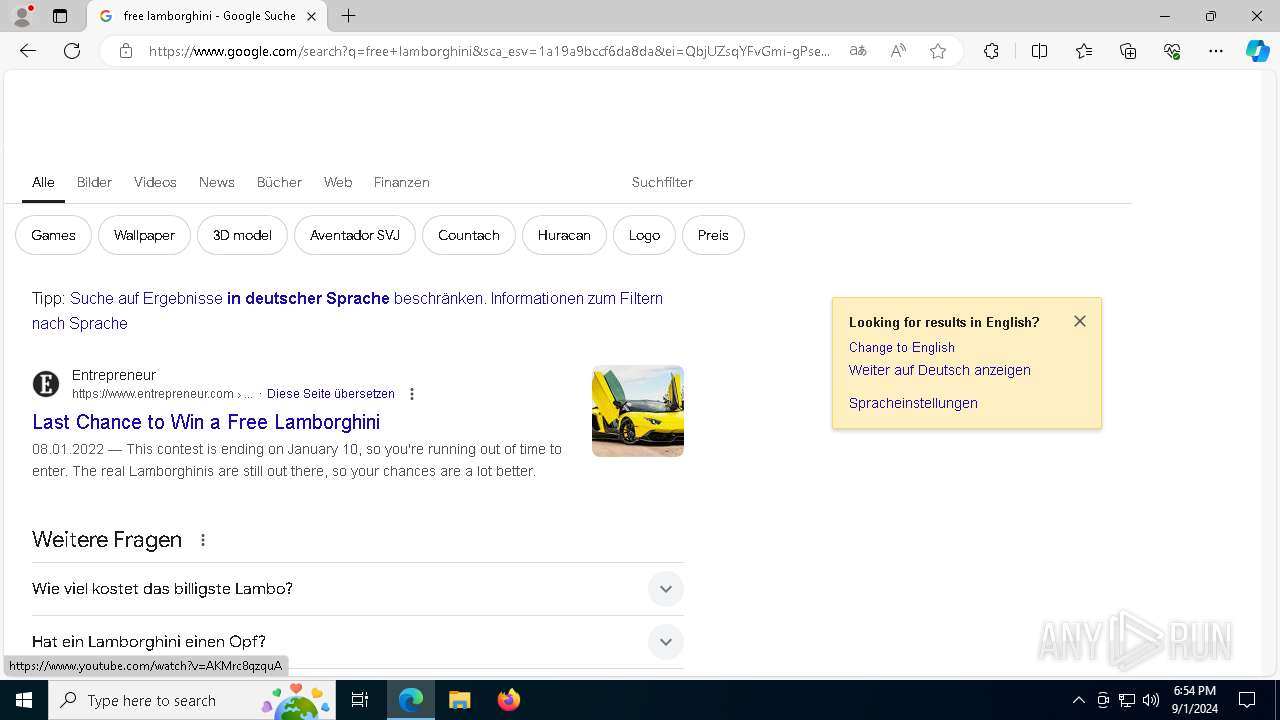Toggle split screen view
This screenshot has width=1280, height=720.
click(x=1039, y=51)
